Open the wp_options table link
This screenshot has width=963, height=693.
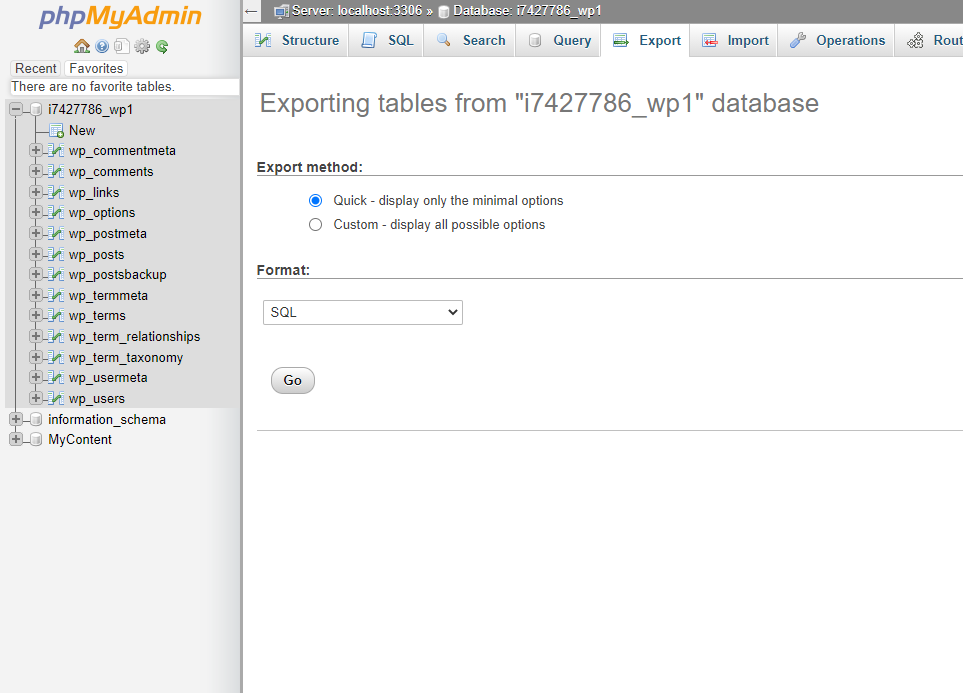pos(102,213)
